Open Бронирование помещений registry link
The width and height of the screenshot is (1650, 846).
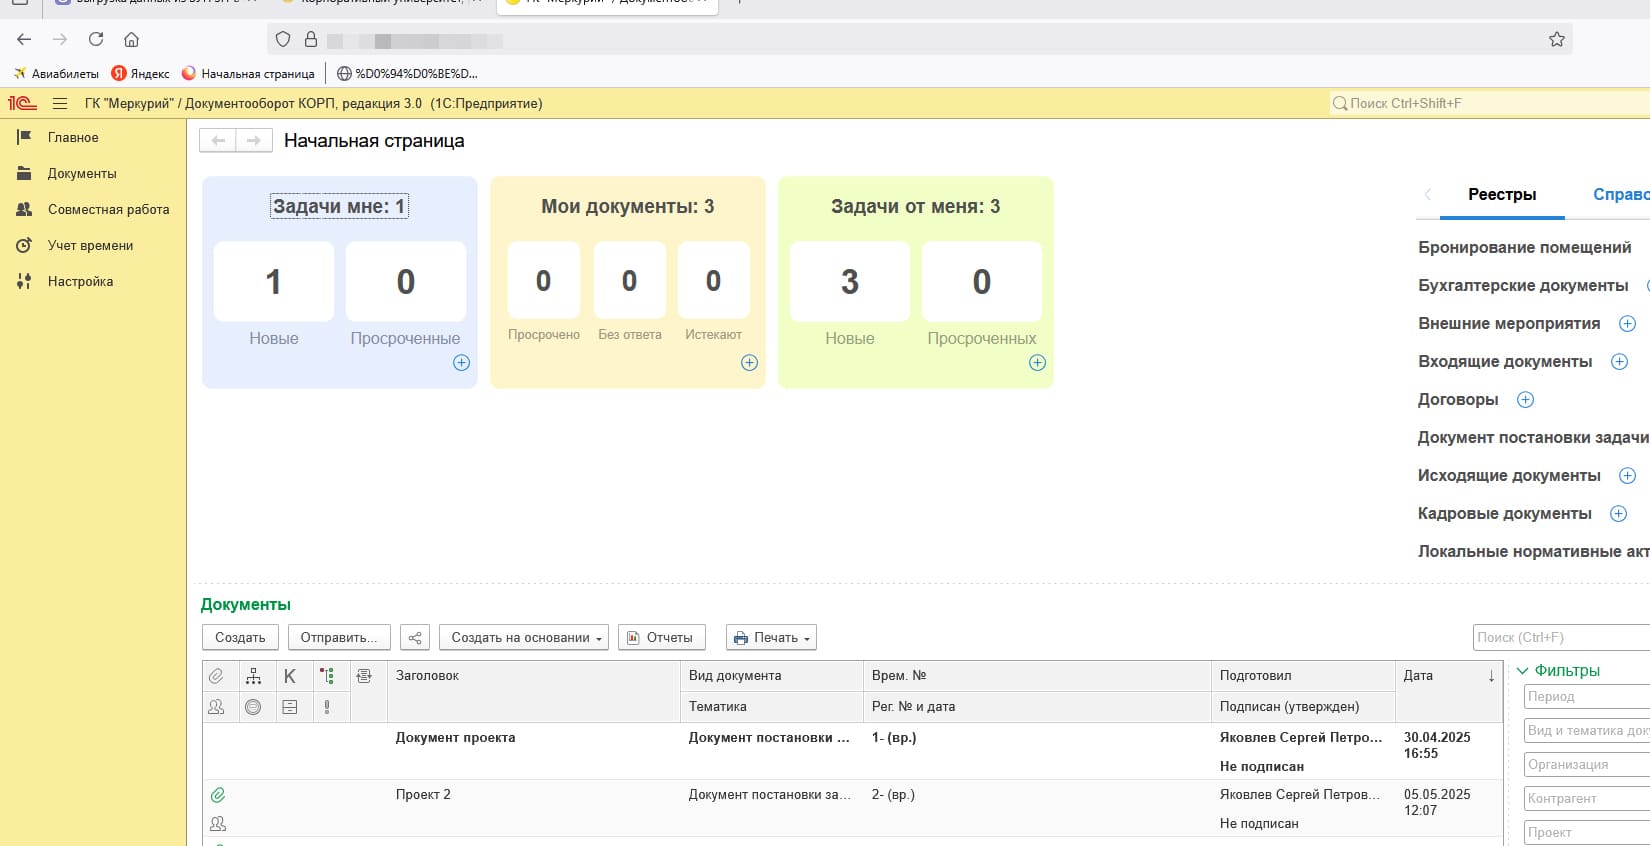pos(1524,248)
